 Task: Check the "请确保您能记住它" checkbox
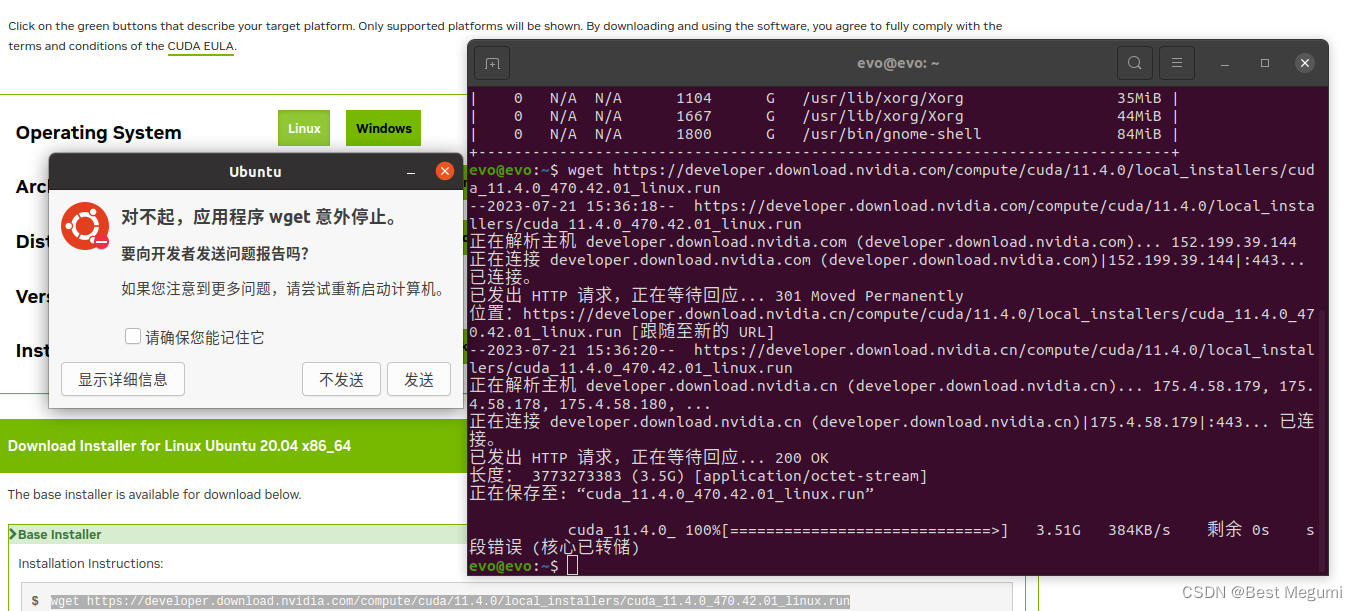click(x=133, y=336)
